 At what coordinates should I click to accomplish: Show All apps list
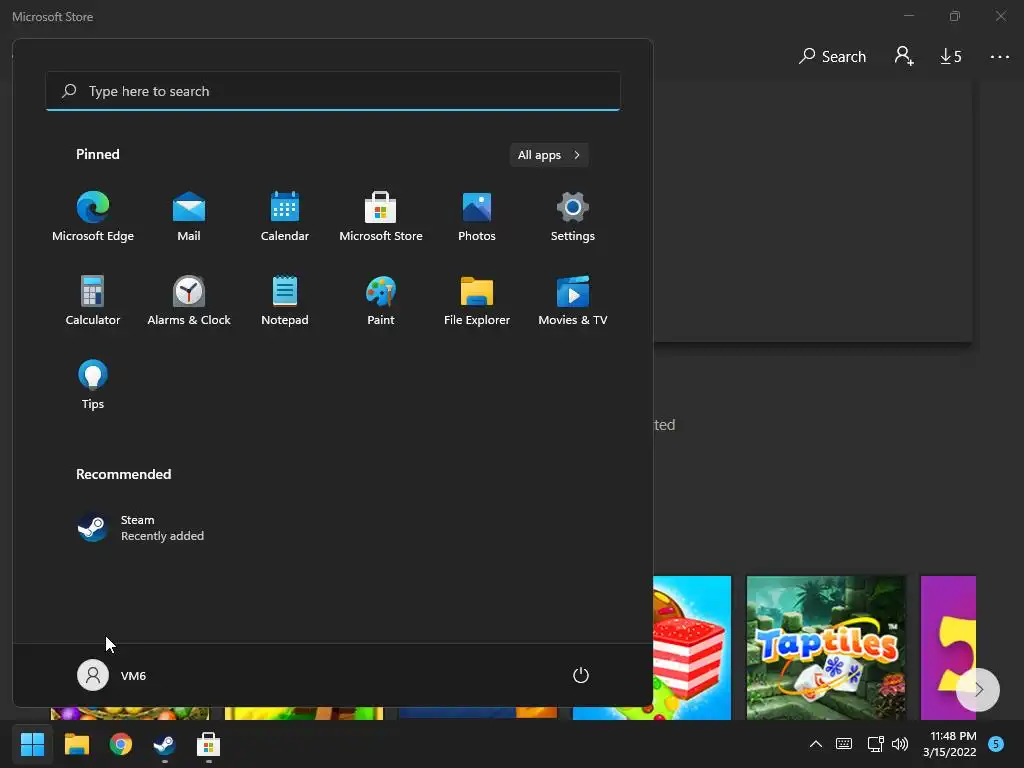click(x=549, y=155)
